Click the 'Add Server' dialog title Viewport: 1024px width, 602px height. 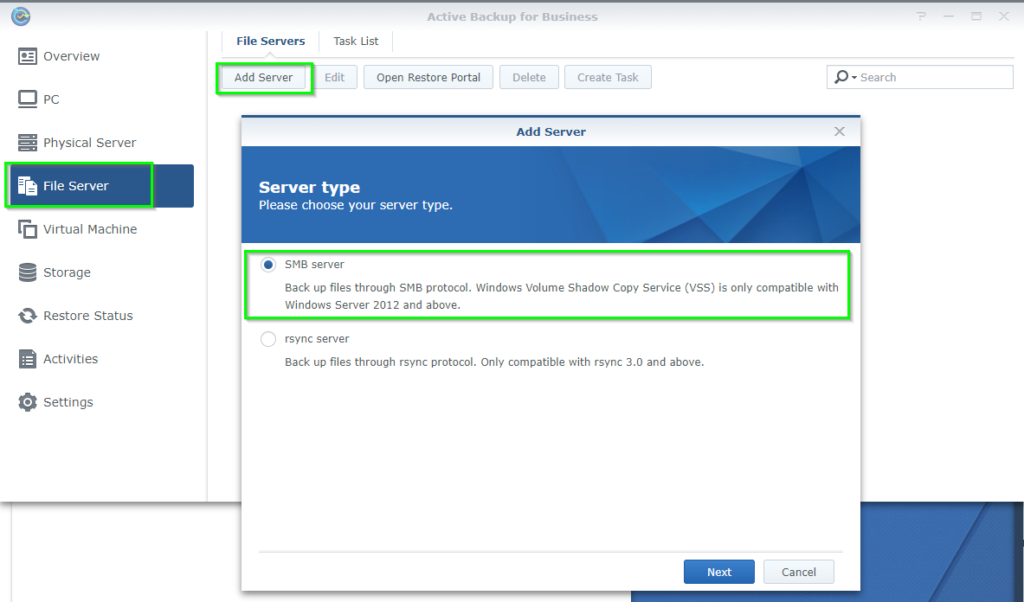(551, 132)
